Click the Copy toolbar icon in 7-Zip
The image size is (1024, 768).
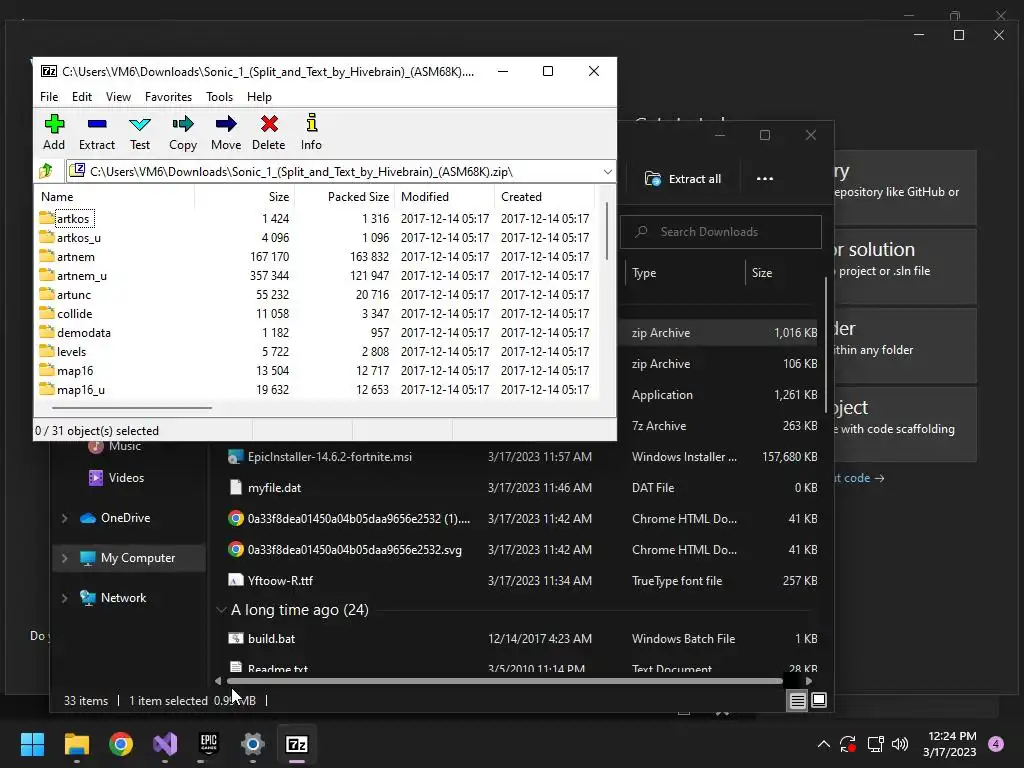coord(183,132)
